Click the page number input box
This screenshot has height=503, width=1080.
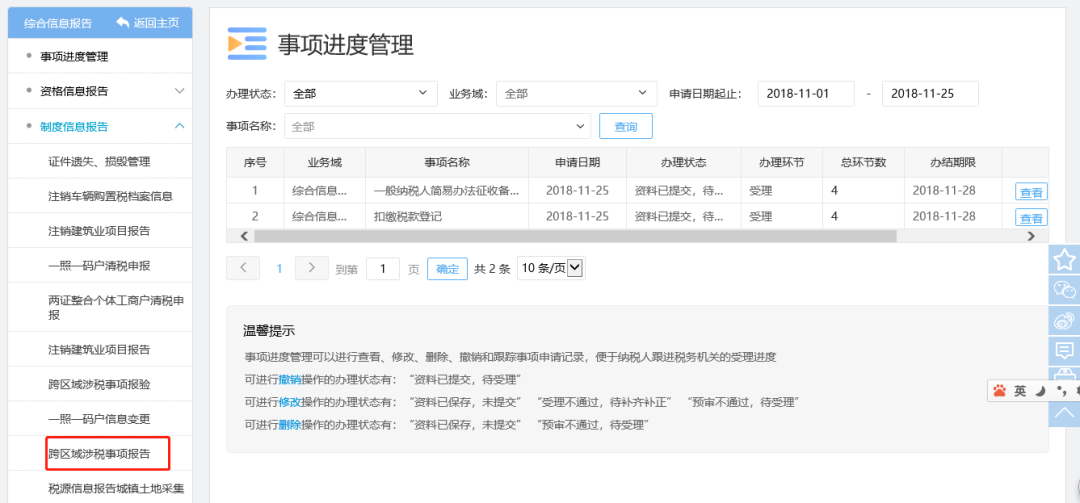click(383, 269)
